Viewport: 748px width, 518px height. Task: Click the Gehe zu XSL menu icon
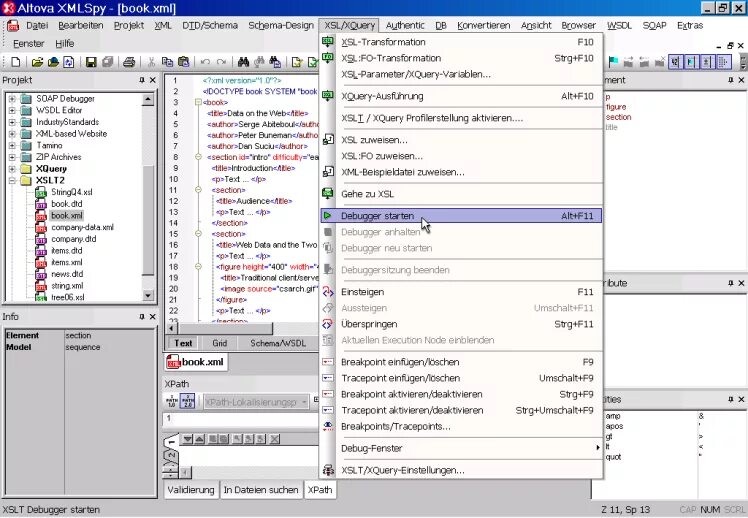328,194
